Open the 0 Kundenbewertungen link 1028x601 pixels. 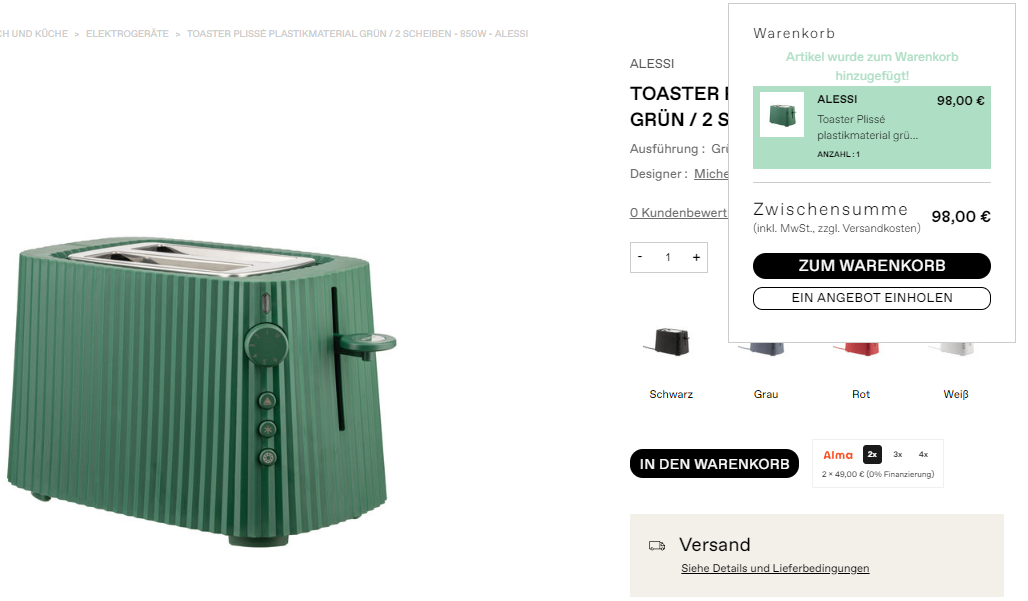[679, 212]
